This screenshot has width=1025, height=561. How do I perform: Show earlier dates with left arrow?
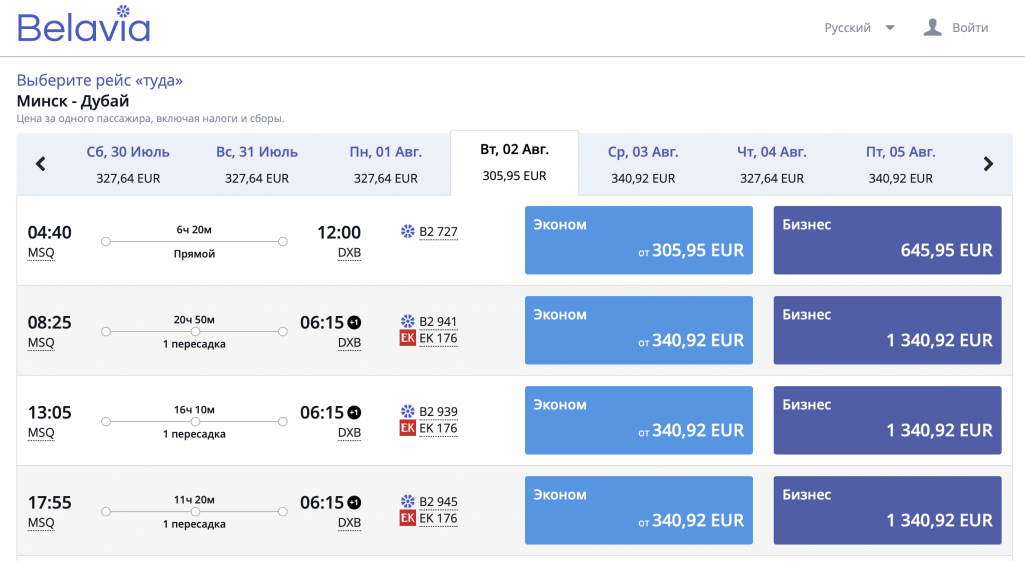coord(41,163)
